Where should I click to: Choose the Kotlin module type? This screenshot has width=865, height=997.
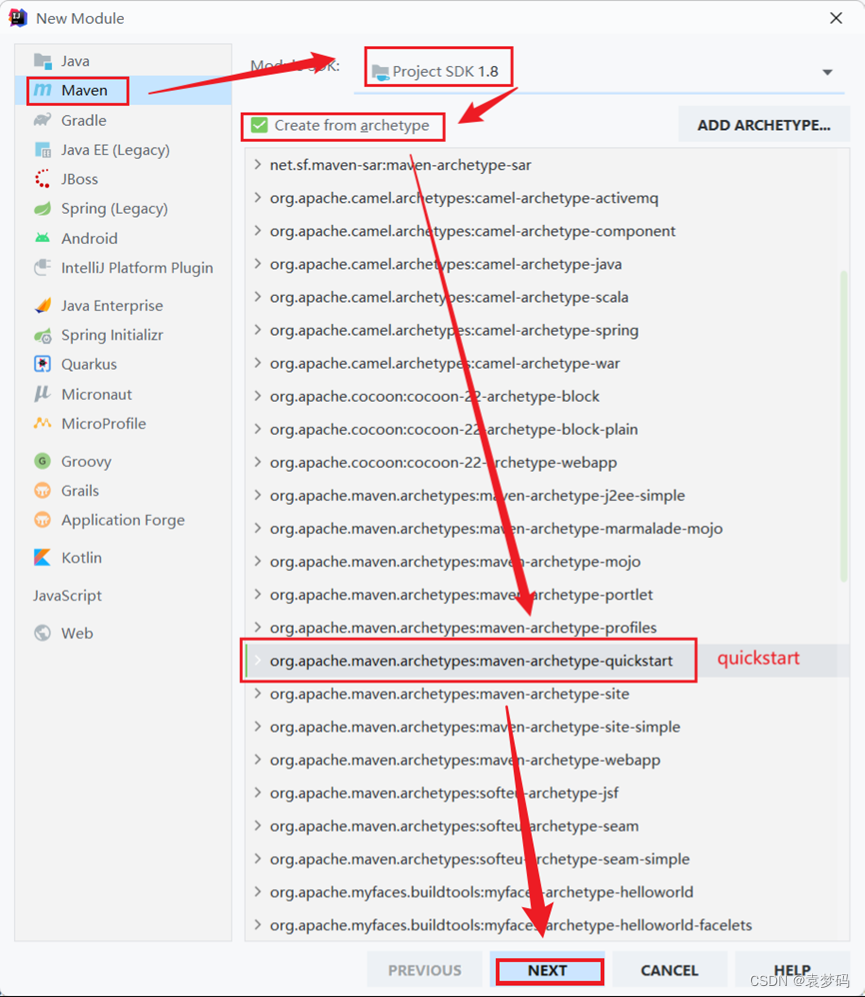(123, 558)
